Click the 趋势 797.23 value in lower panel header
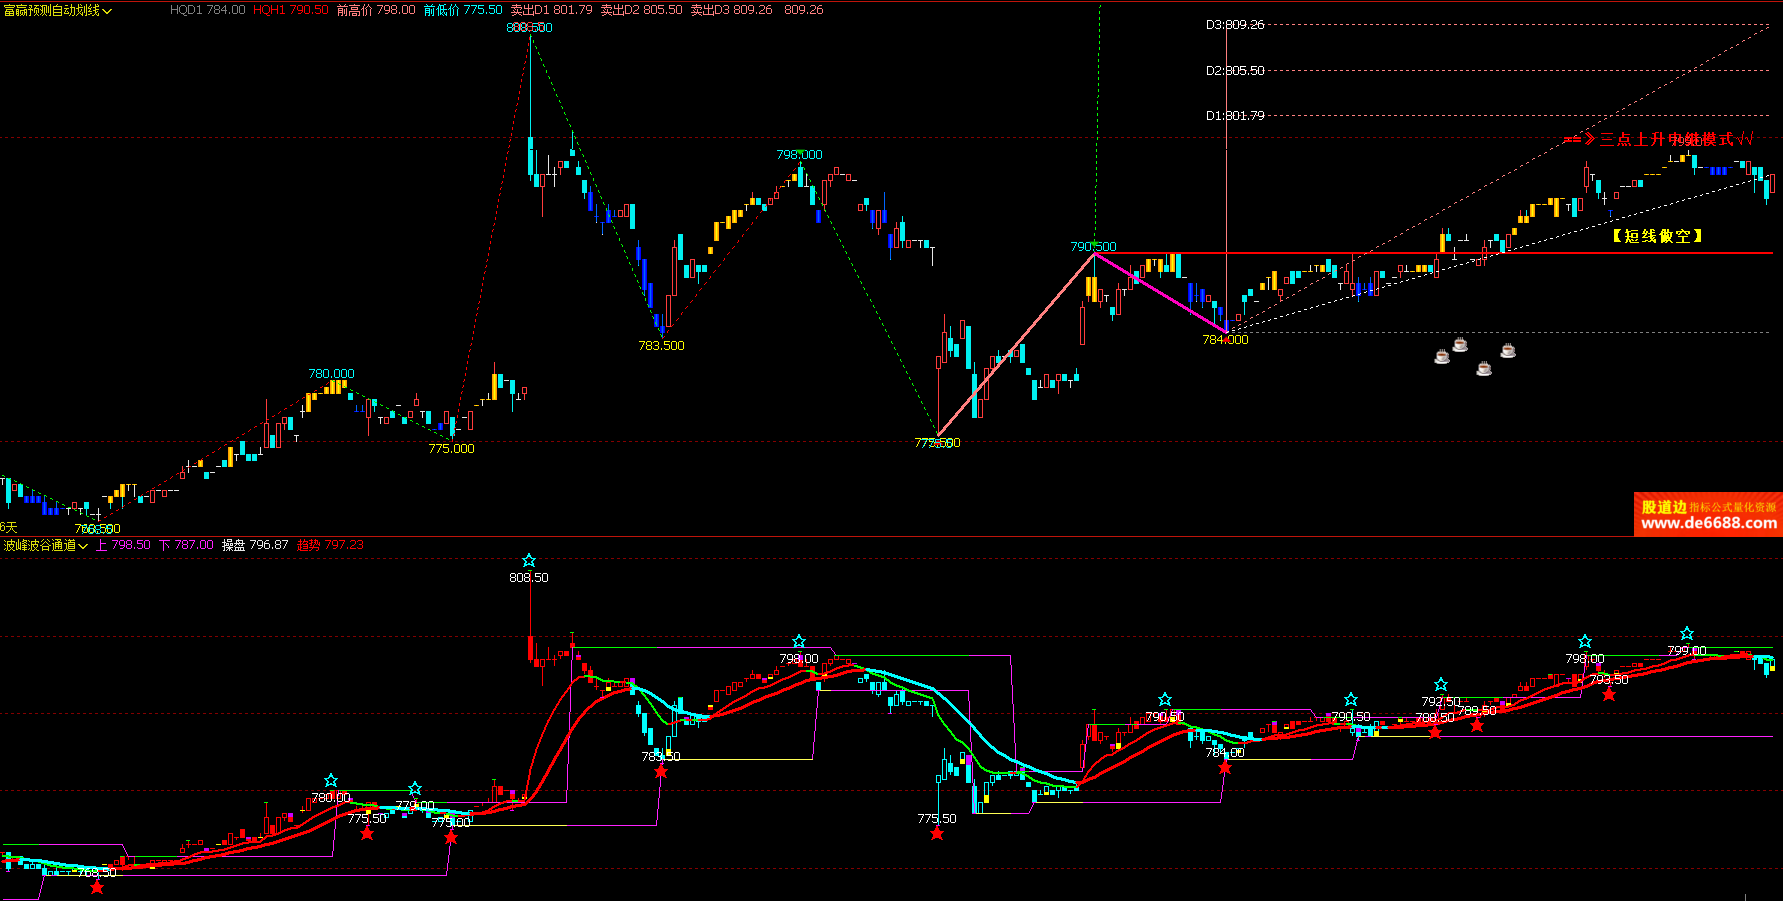The width and height of the screenshot is (1783, 901). [330, 545]
